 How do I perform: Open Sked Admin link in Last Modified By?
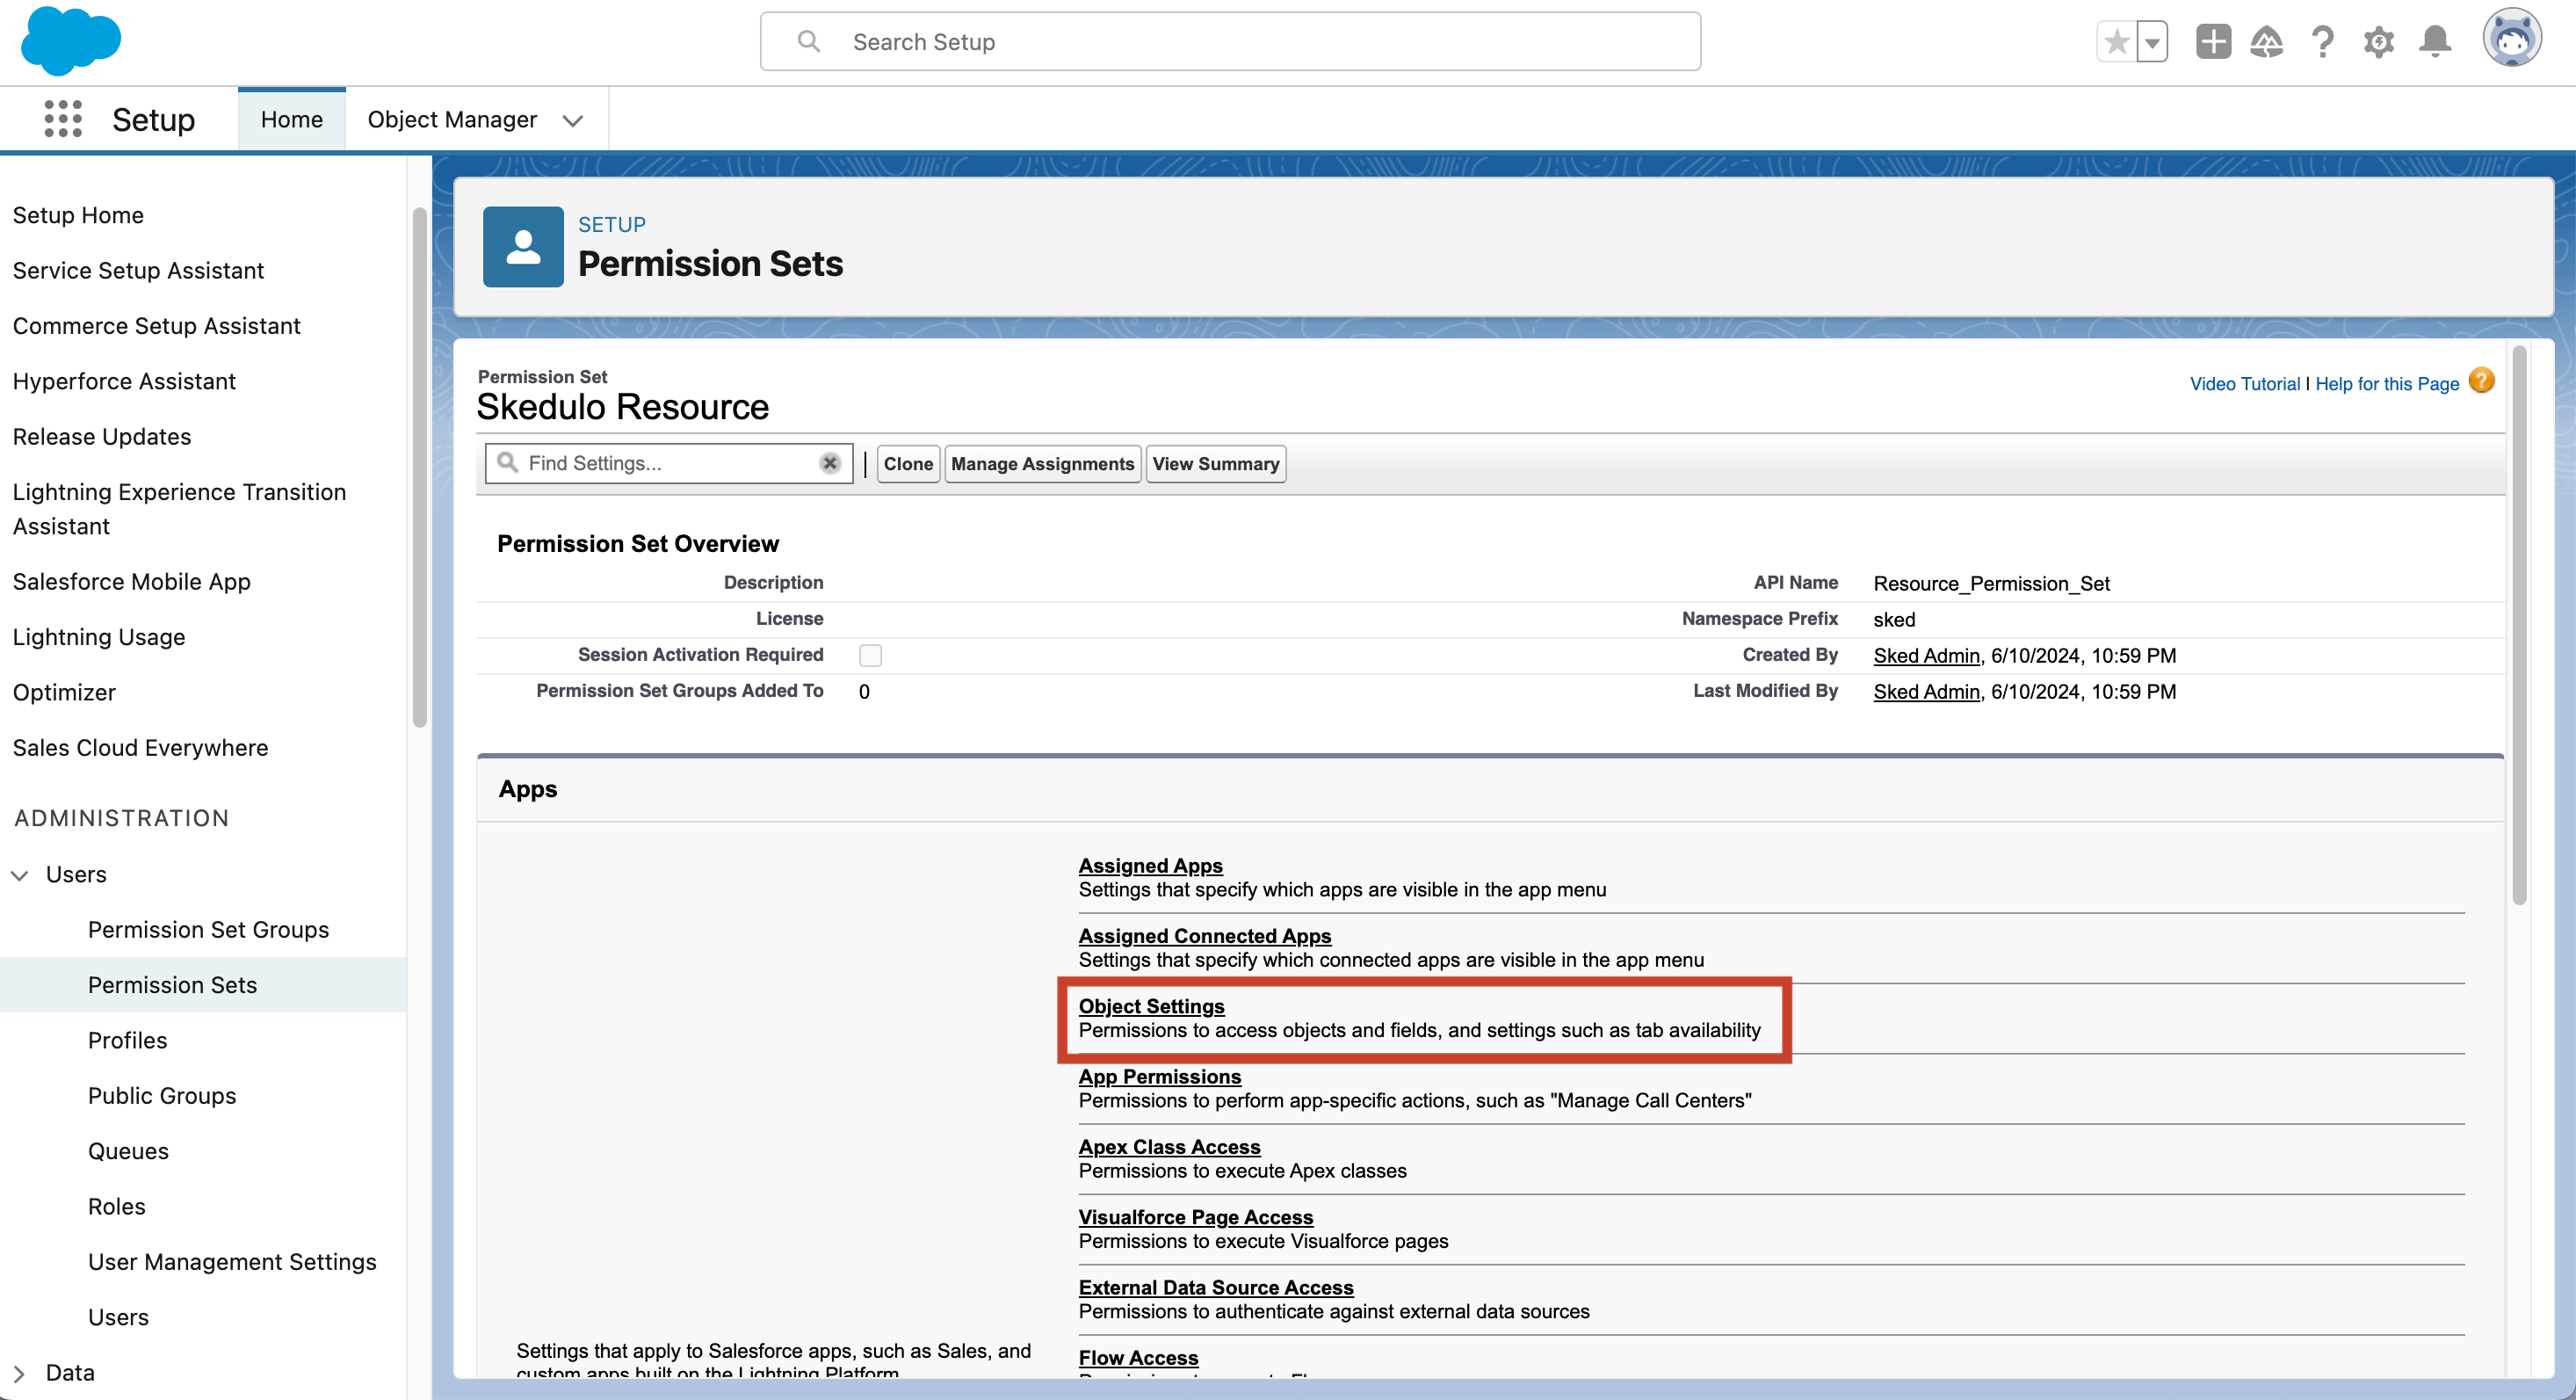pos(1926,692)
